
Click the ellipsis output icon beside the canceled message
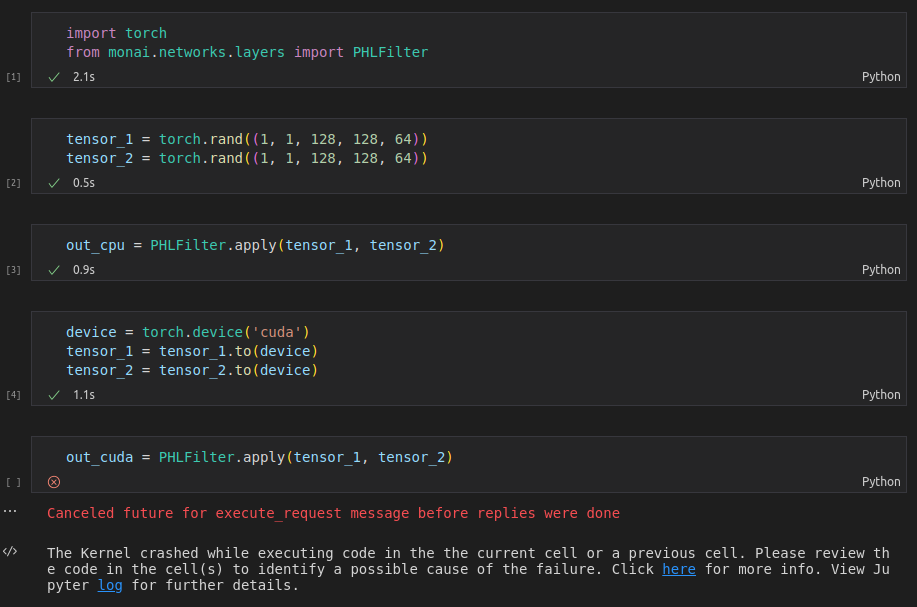[x=11, y=511]
